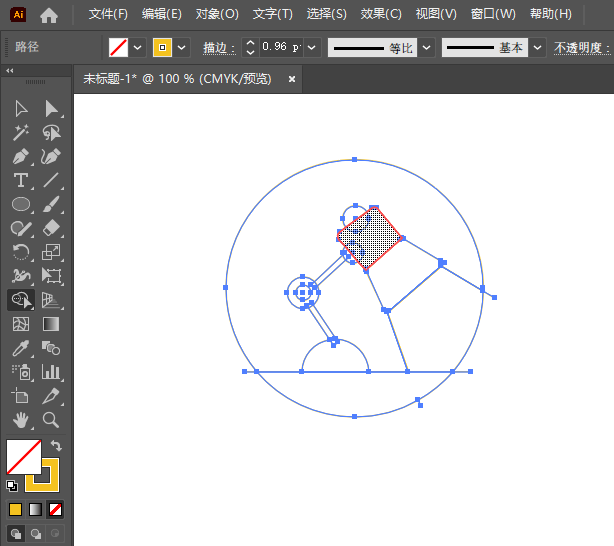Click the control bar yellow stroke swatch

click(x=163, y=48)
